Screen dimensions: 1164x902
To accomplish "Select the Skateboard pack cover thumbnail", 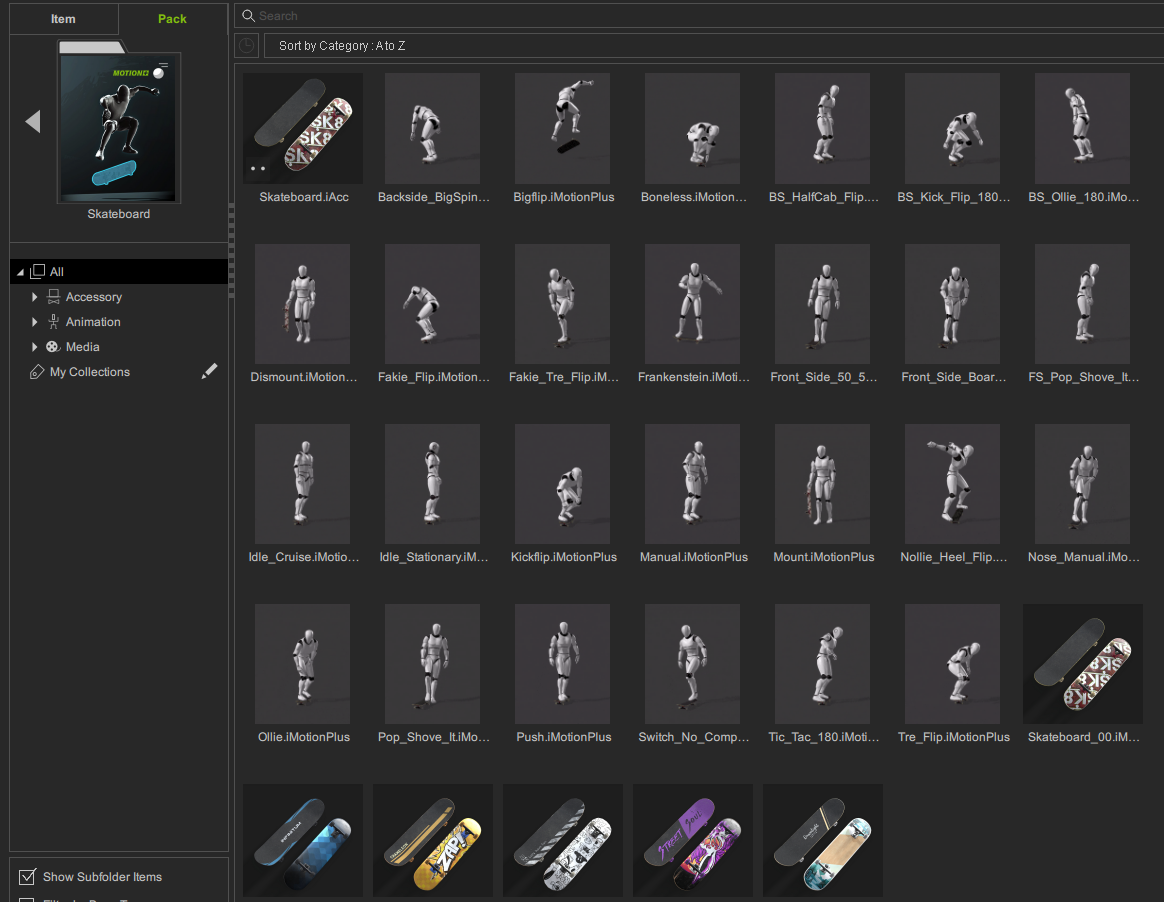I will tap(119, 125).
